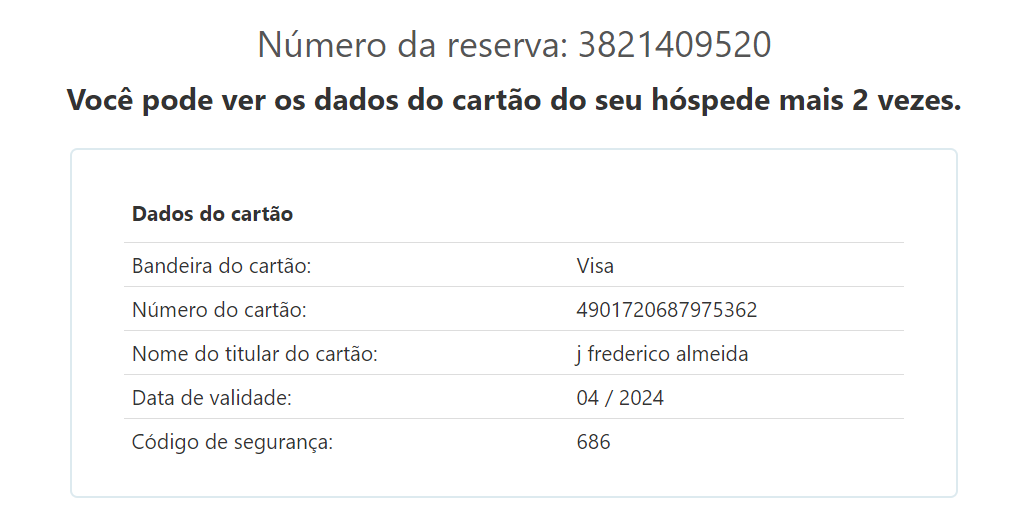Click "almeida" in the cardholder name

(713, 354)
